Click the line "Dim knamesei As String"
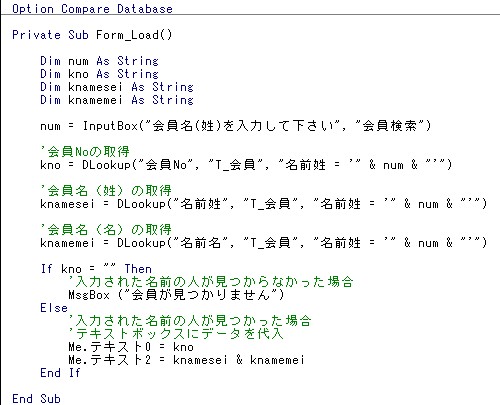Screen dimensions: 500x405 click(x=117, y=87)
